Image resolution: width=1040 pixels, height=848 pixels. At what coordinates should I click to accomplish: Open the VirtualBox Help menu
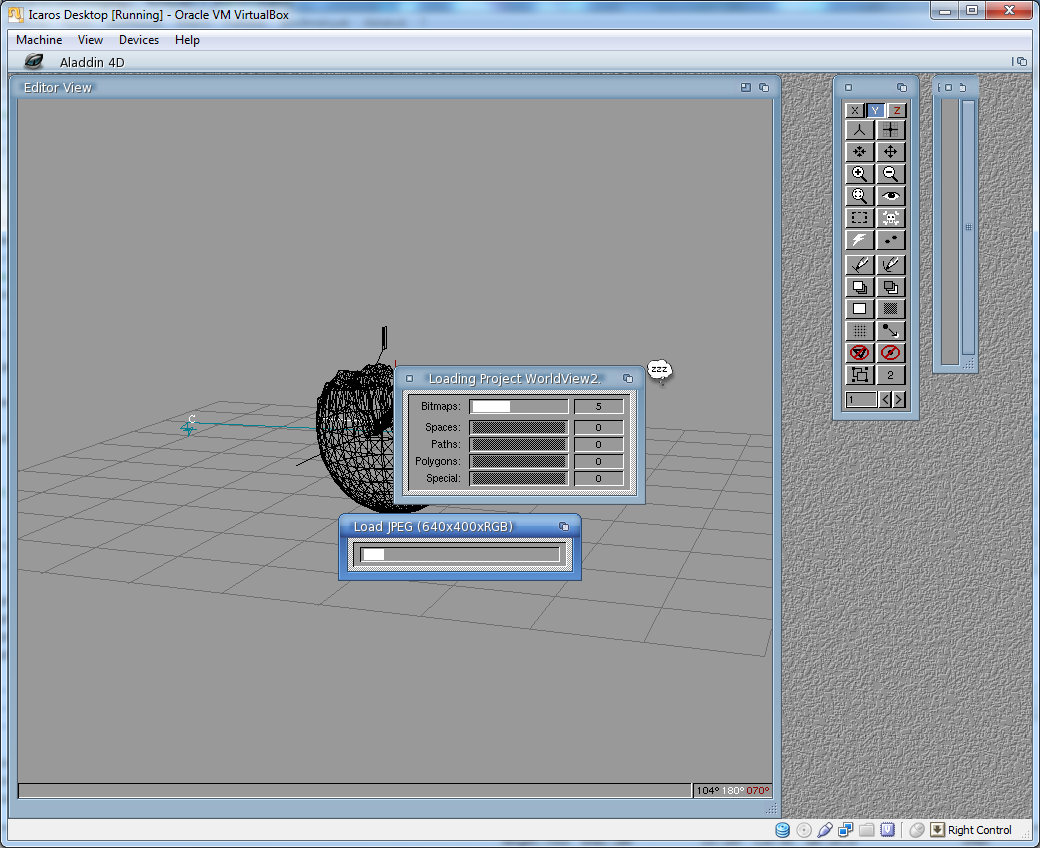click(x=187, y=40)
